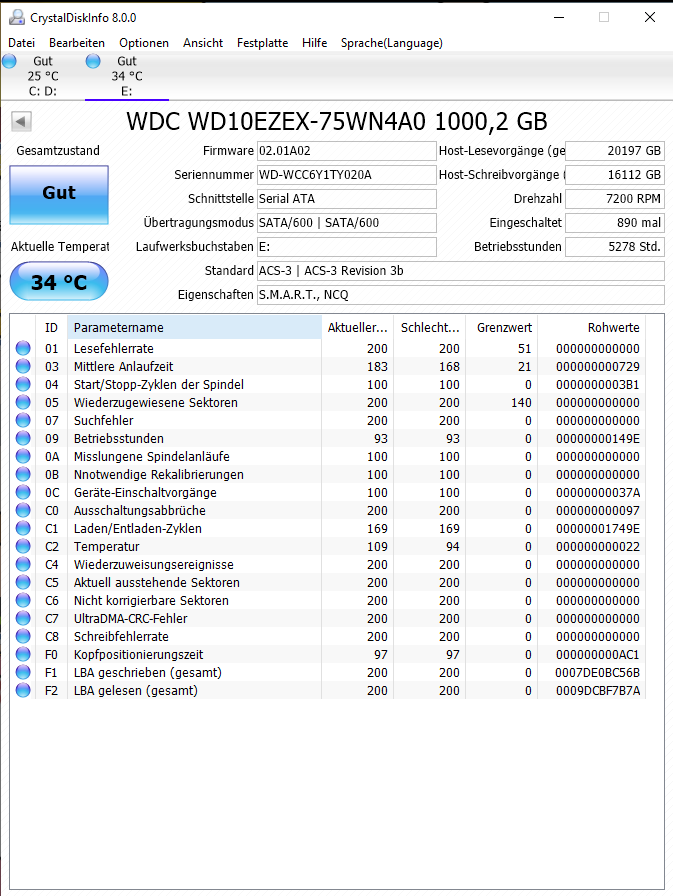This screenshot has width=673, height=896.
Task: Click the Eigenschaften field S.M.A.R.T., NCQ
Action: pyautogui.click(x=461, y=295)
